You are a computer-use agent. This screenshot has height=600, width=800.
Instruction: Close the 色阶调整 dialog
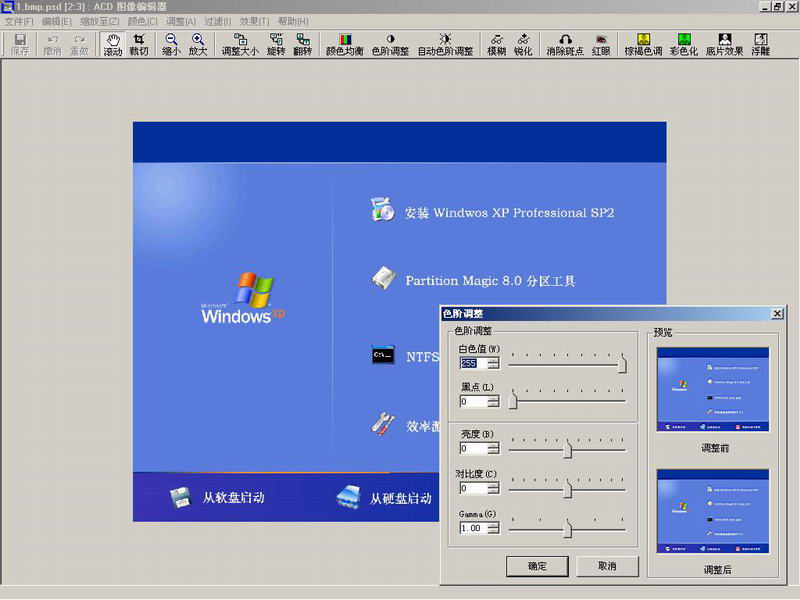(777, 313)
